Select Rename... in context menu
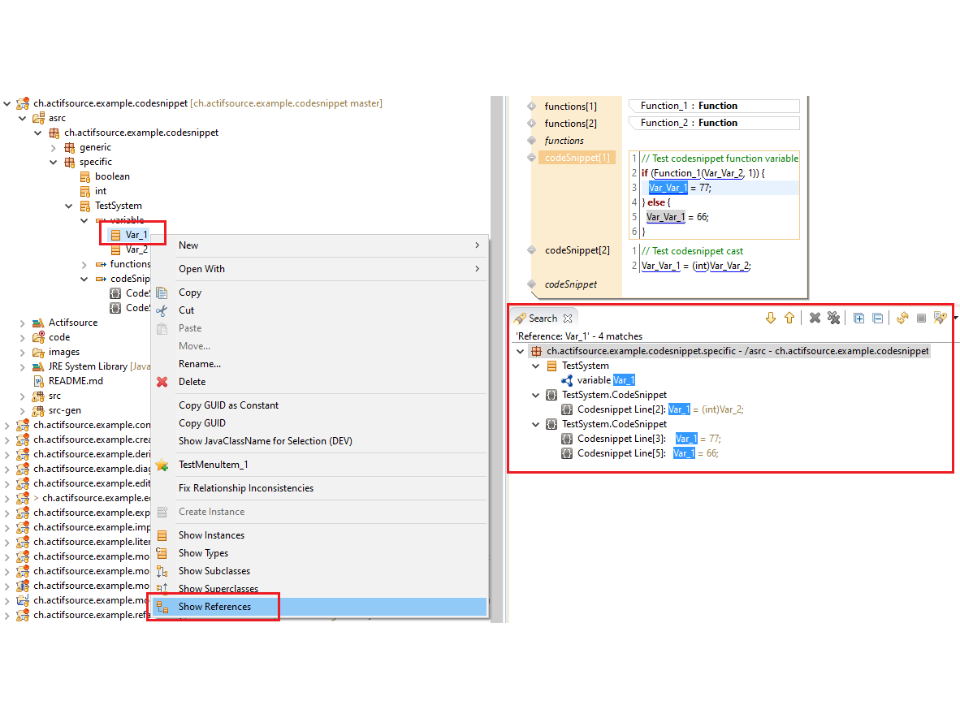The width and height of the screenshot is (960, 720). [x=199, y=364]
